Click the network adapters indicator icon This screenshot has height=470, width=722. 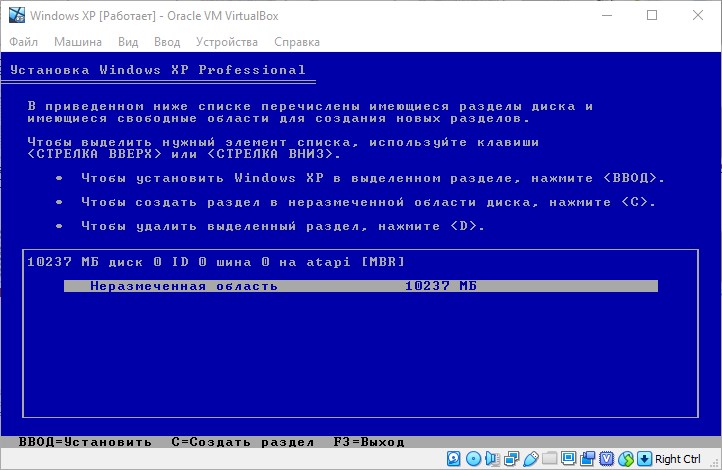coord(510,459)
